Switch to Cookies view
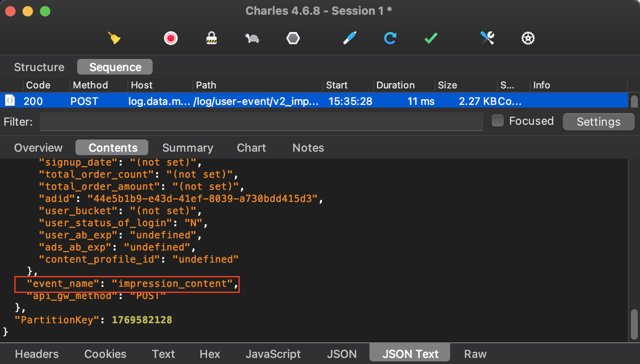 tap(105, 354)
